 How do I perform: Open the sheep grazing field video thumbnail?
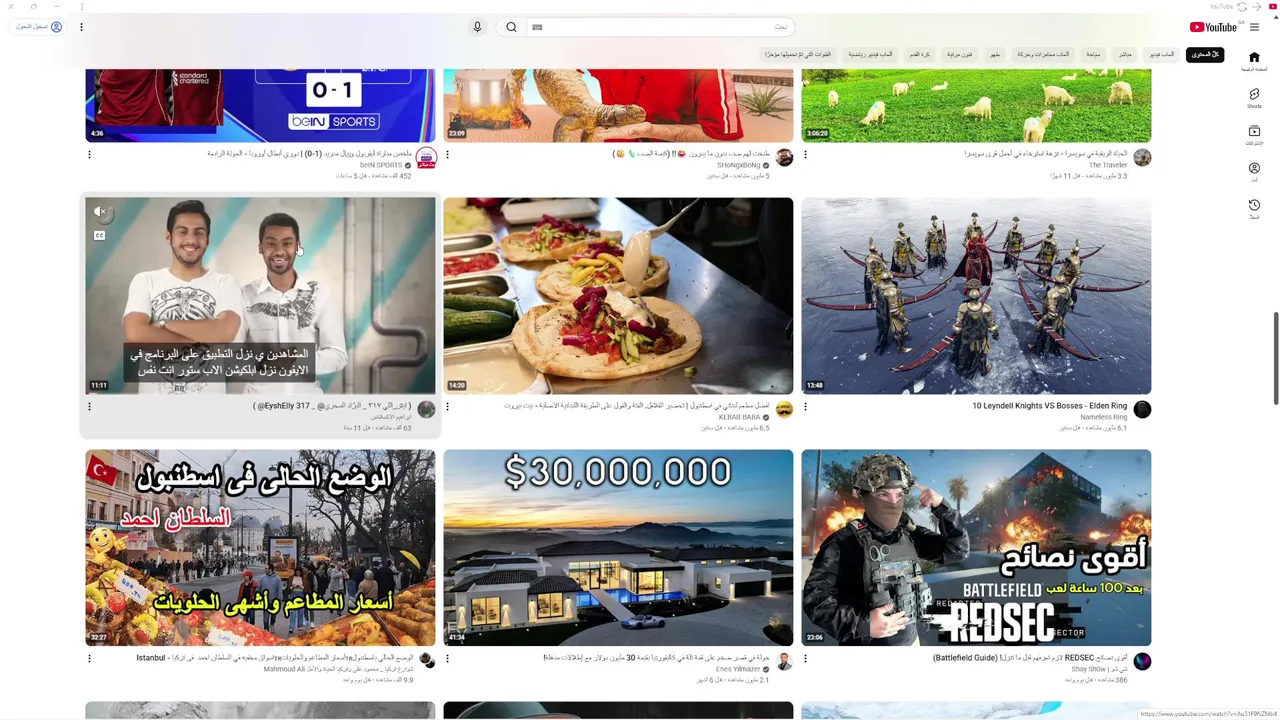click(x=976, y=105)
